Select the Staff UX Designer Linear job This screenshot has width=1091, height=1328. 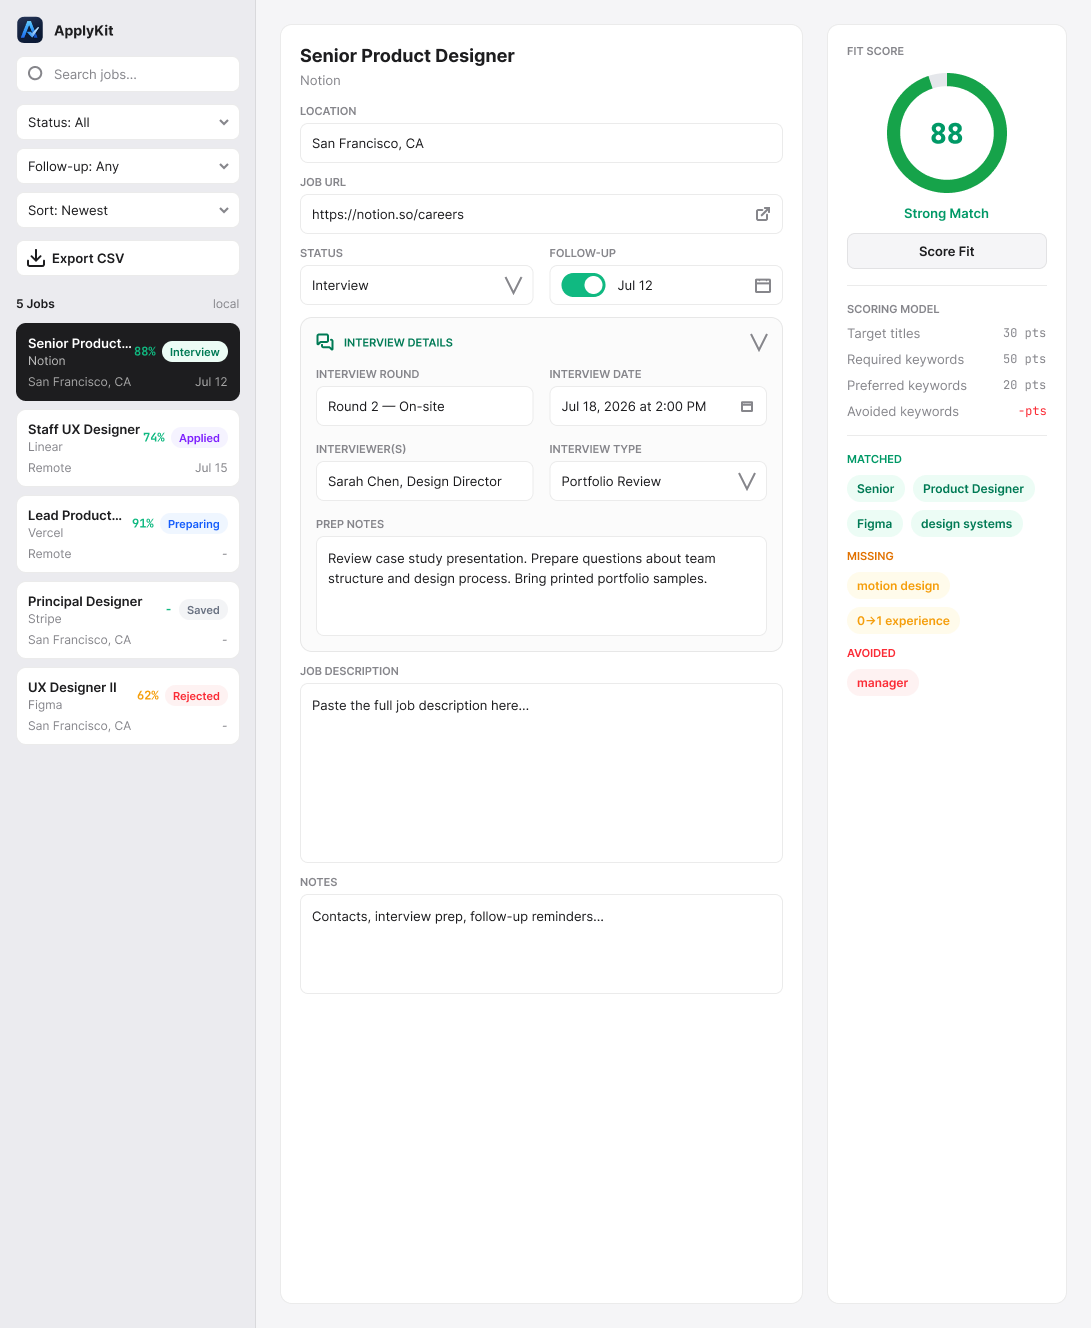pyautogui.click(x=128, y=448)
